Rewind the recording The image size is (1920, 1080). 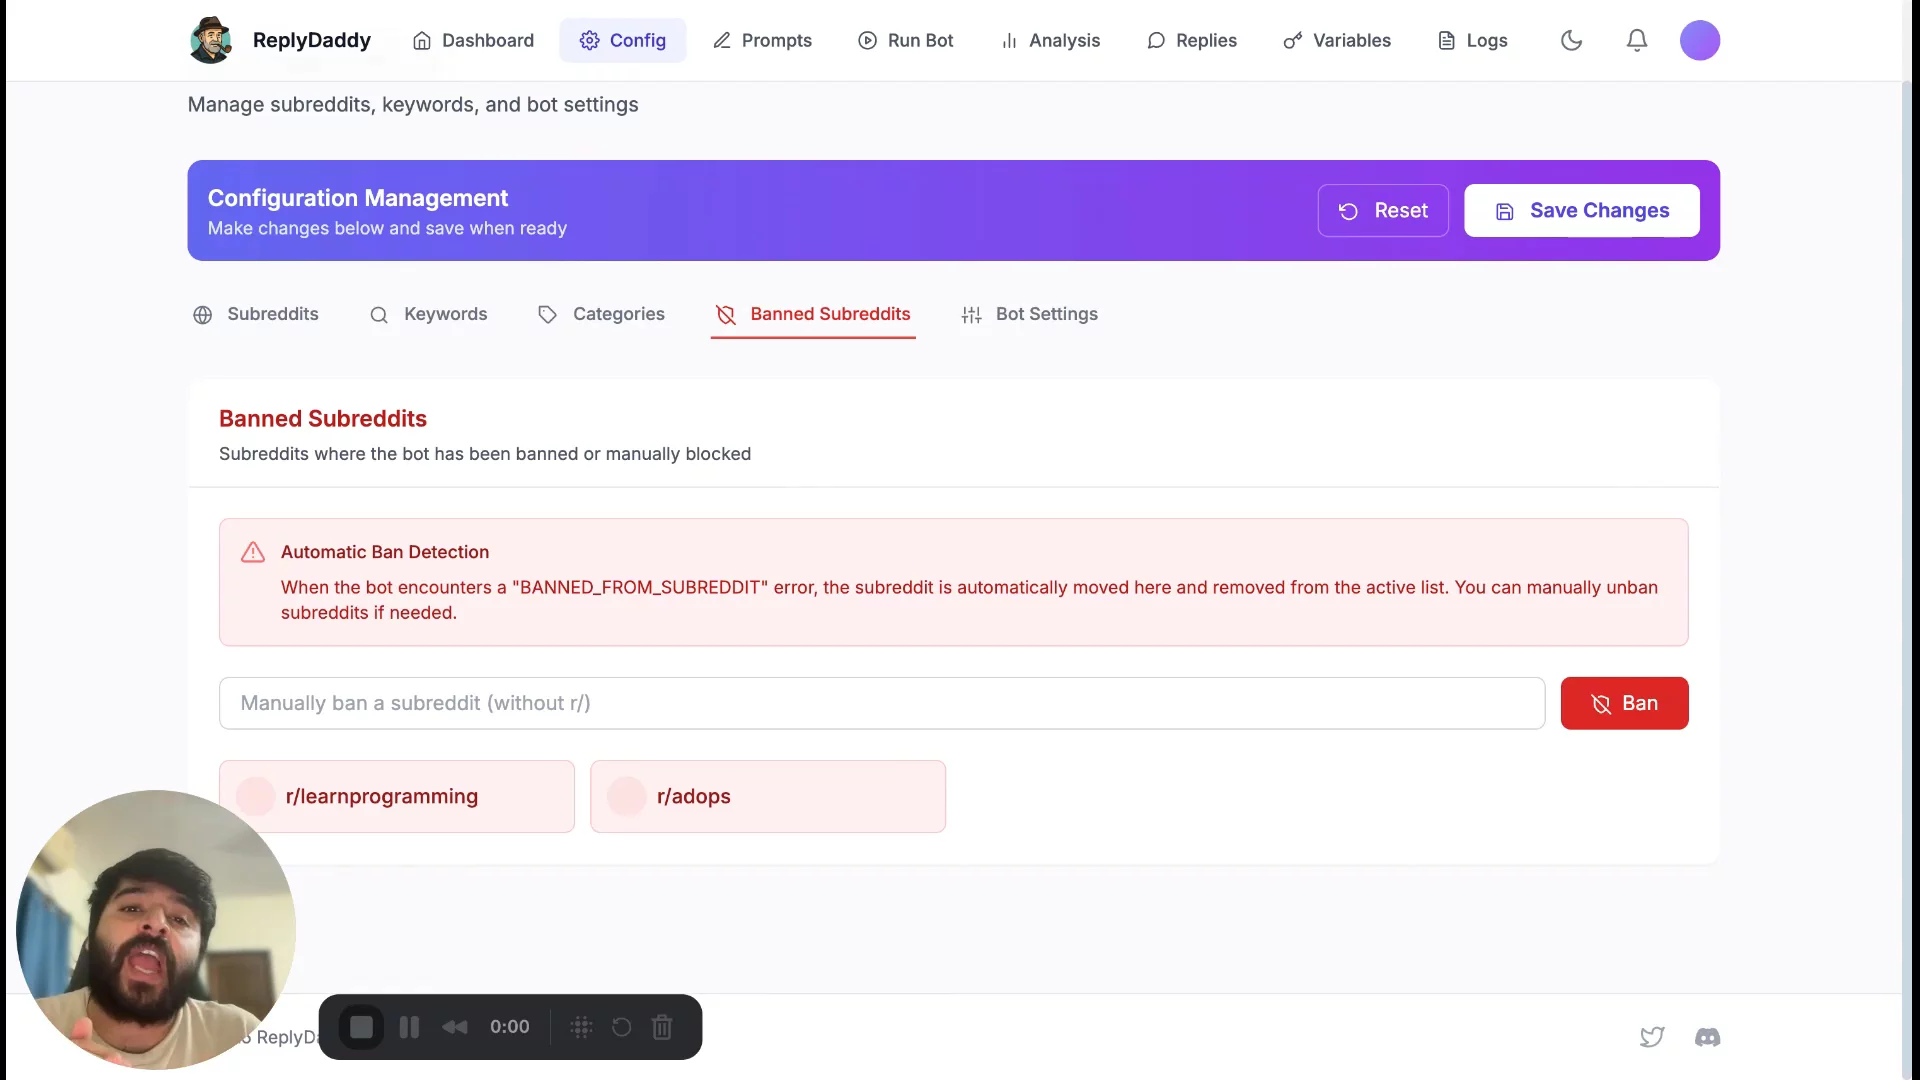[x=455, y=1027]
